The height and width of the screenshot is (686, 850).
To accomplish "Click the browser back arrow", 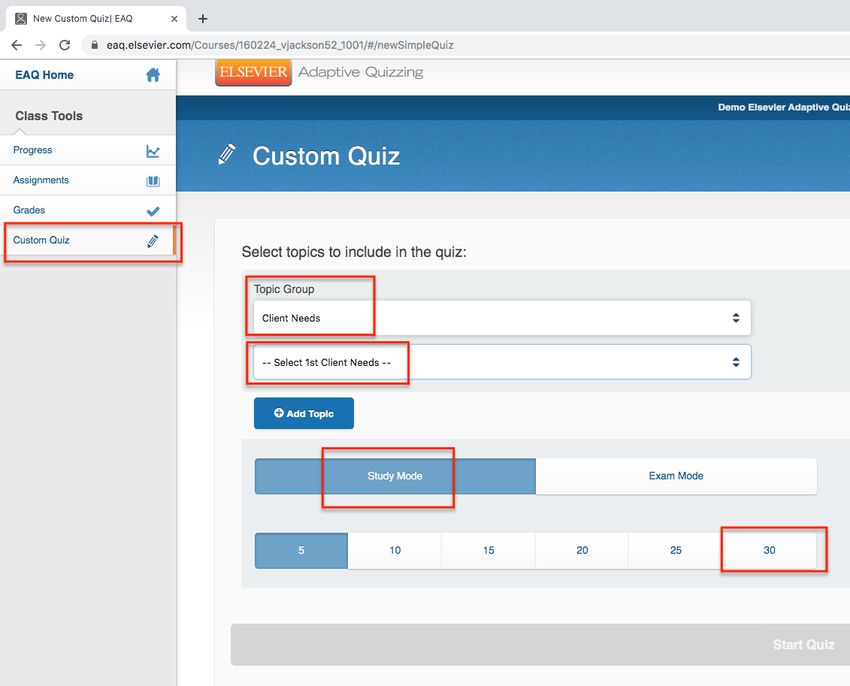I will pos(17,45).
